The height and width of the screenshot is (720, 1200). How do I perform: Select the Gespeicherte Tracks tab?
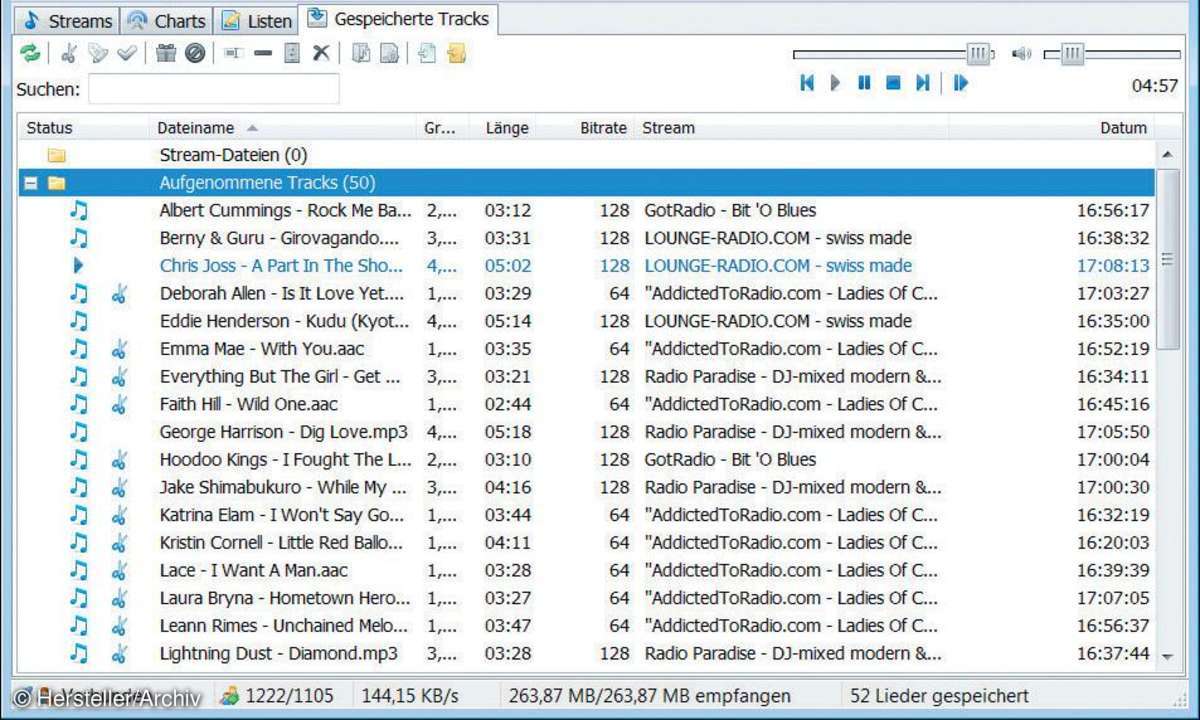coord(398,18)
